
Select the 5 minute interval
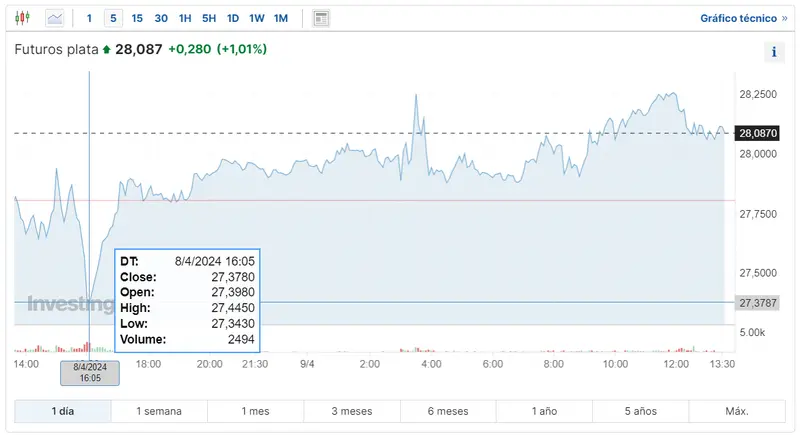coord(113,18)
